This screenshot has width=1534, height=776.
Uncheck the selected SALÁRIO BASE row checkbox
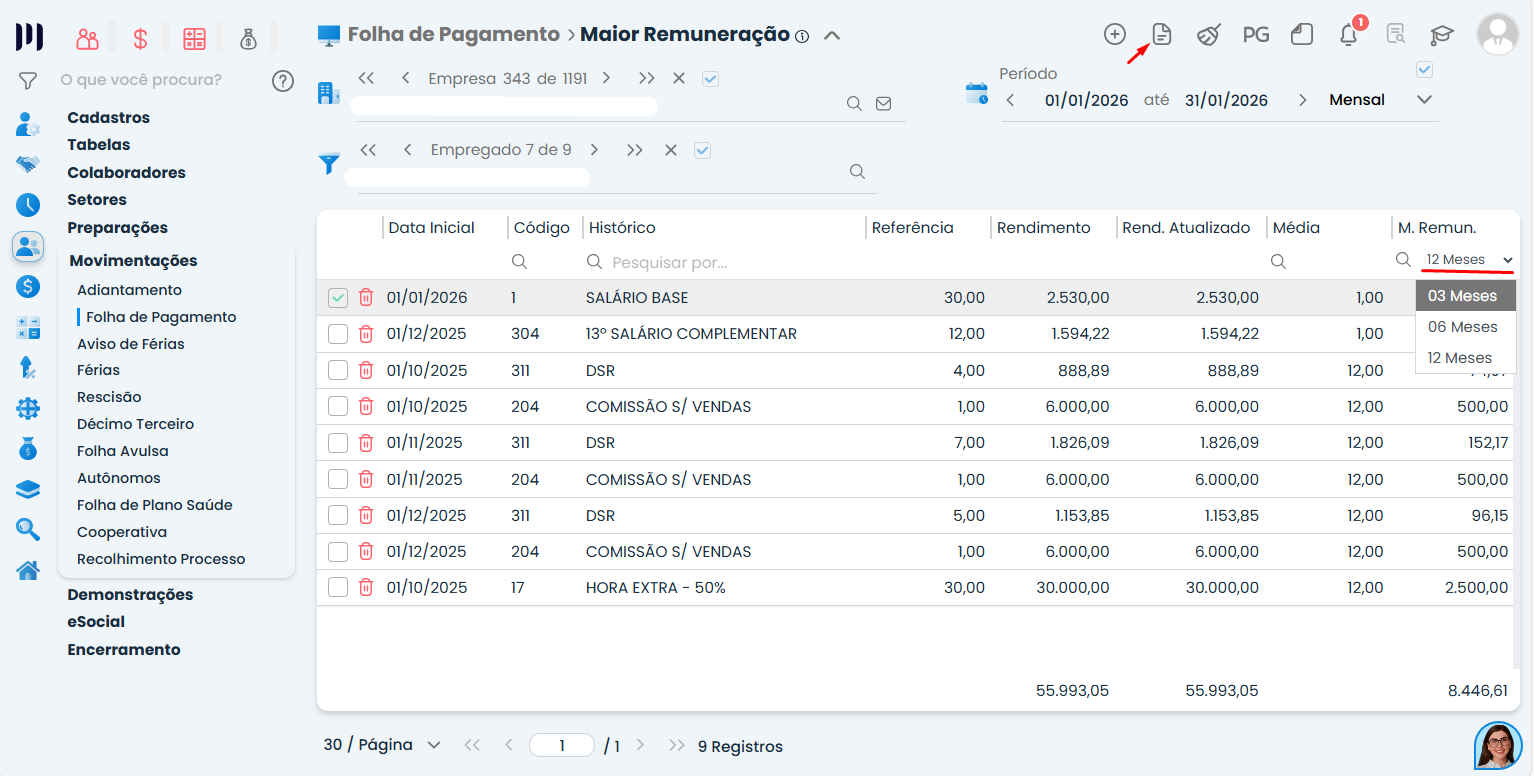(337, 297)
